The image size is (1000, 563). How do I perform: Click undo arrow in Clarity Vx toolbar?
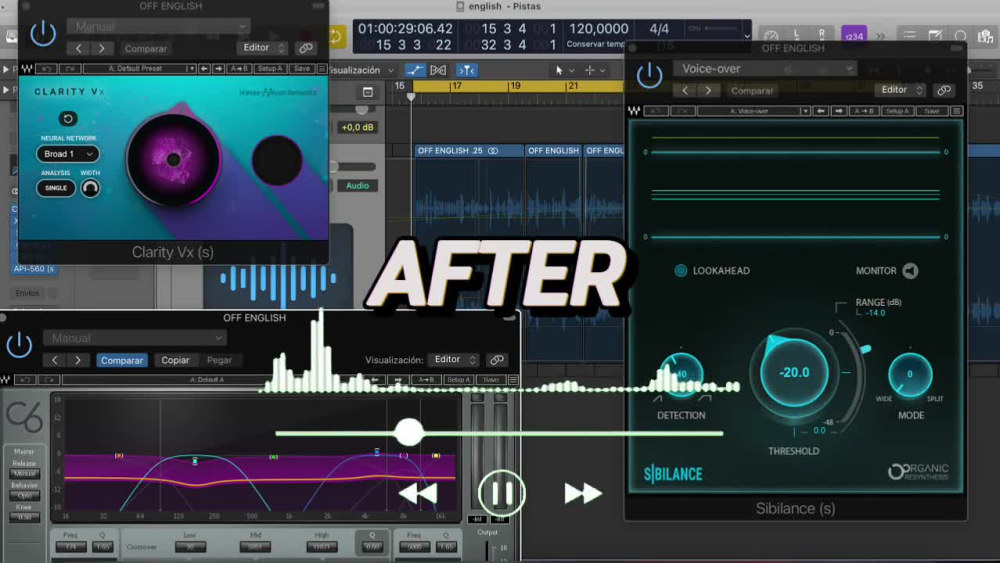click(x=46, y=68)
